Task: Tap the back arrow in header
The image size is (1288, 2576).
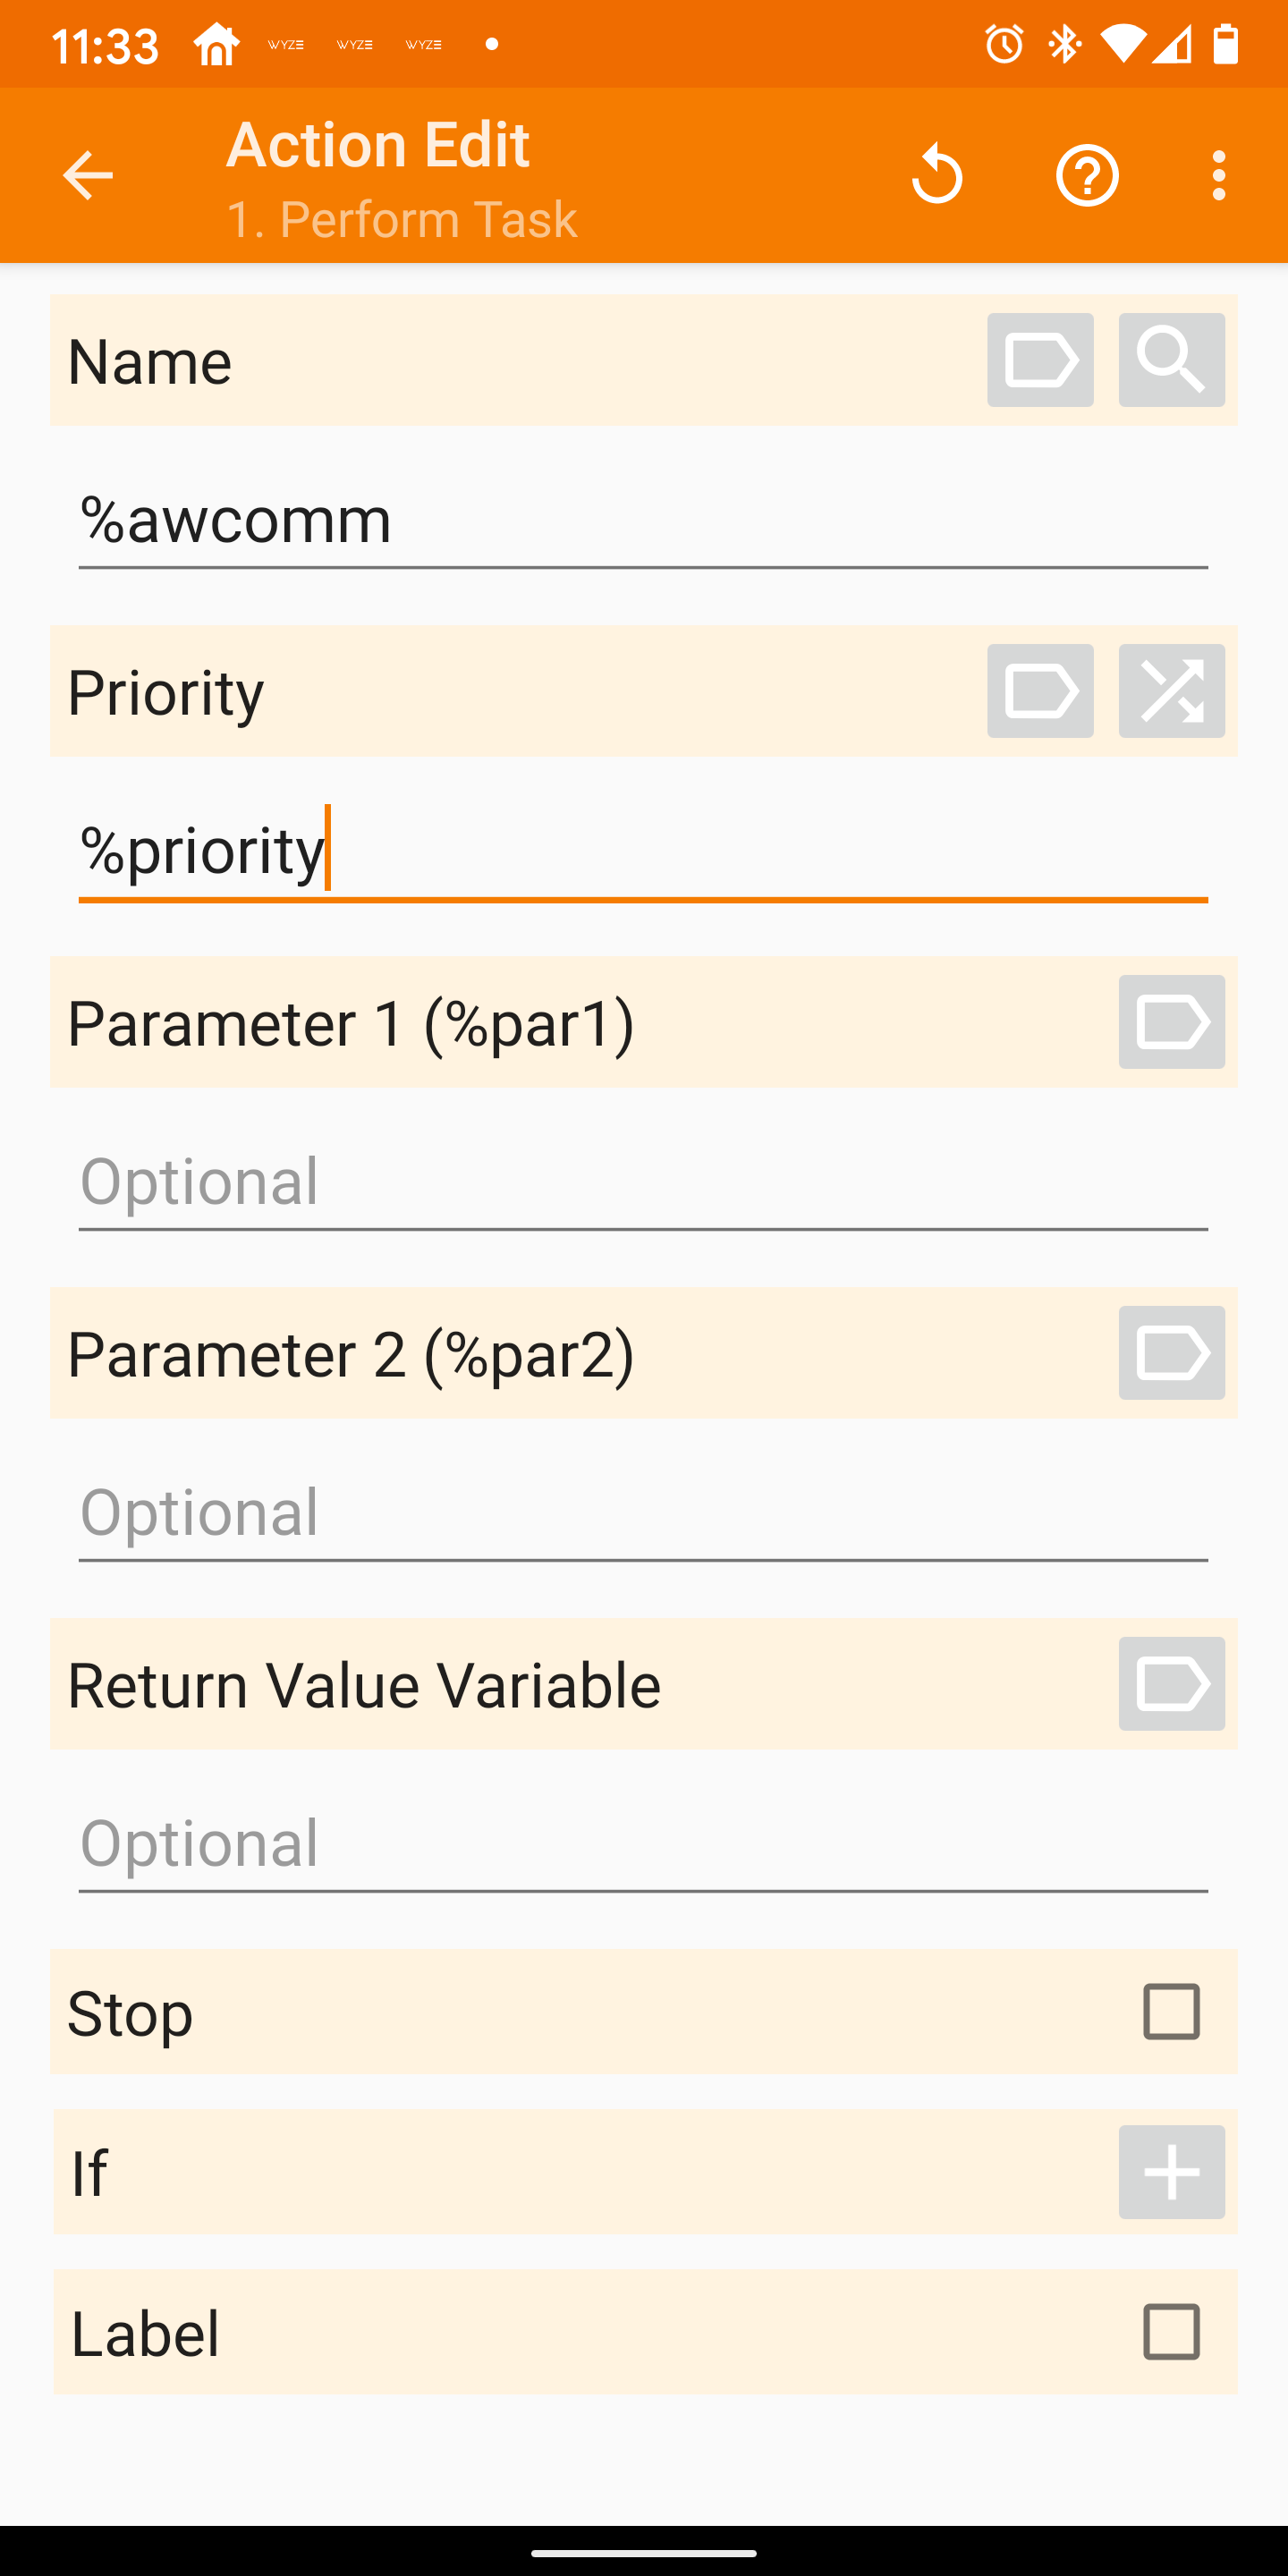Action: pyautogui.click(x=87, y=175)
